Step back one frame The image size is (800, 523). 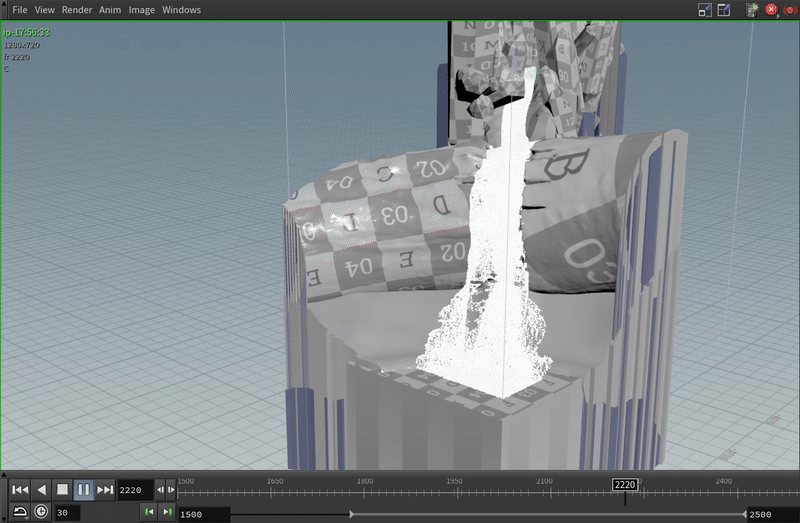click(x=160, y=490)
